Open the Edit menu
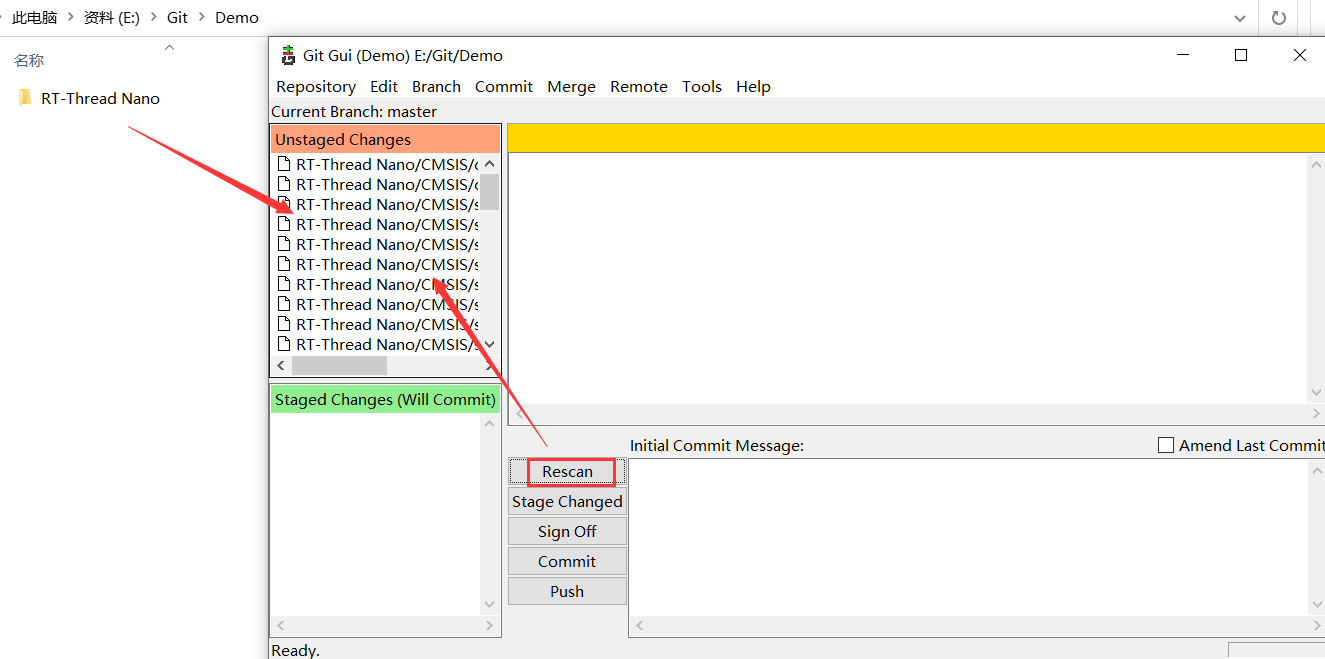The image size is (1325, 659). (x=384, y=87)
